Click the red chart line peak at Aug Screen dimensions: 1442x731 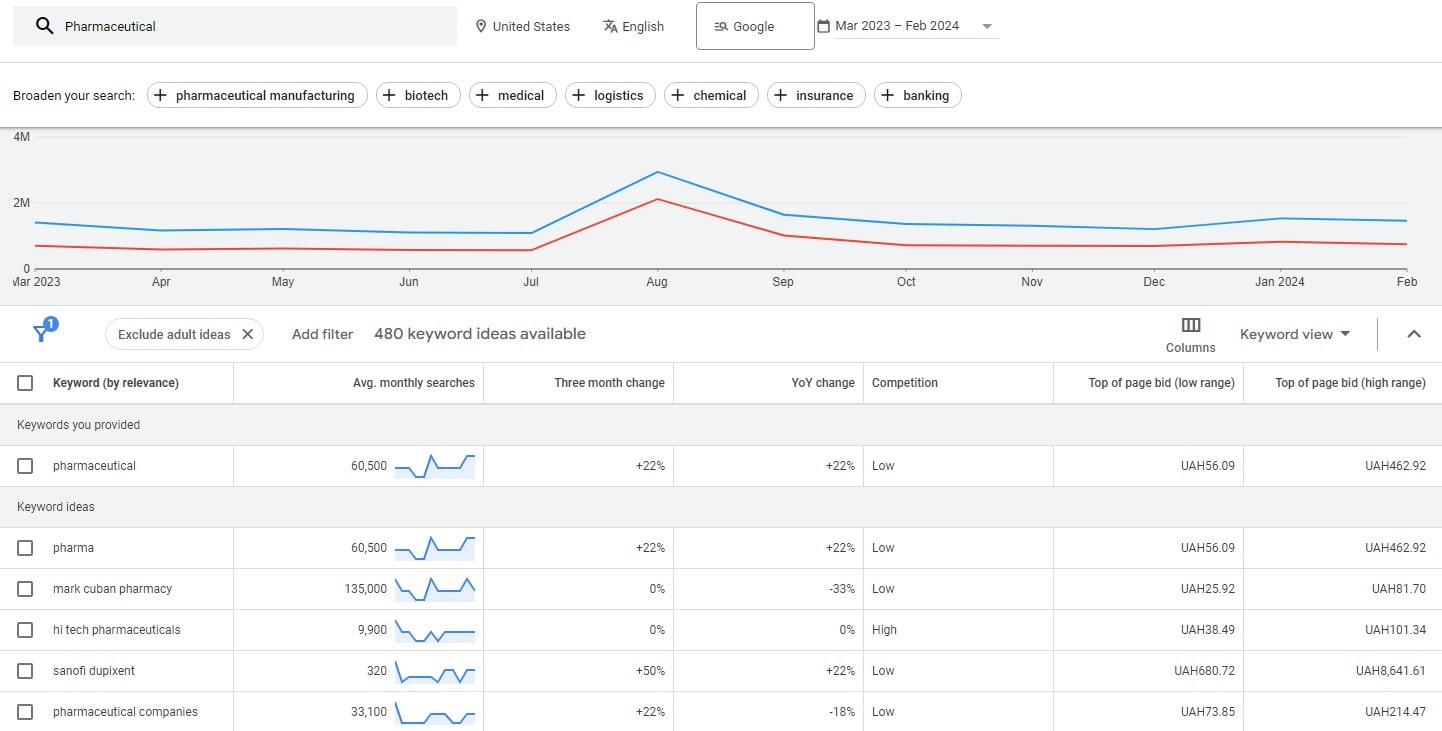point(657,199)
